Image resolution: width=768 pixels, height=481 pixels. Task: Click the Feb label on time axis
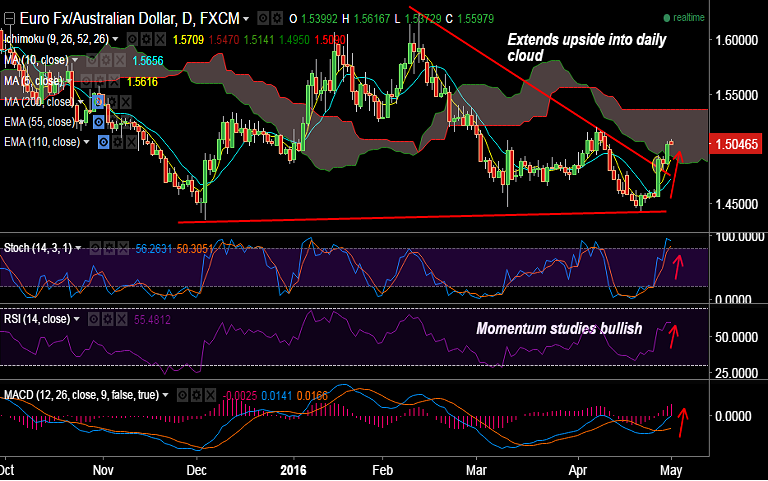click(383, 471)
